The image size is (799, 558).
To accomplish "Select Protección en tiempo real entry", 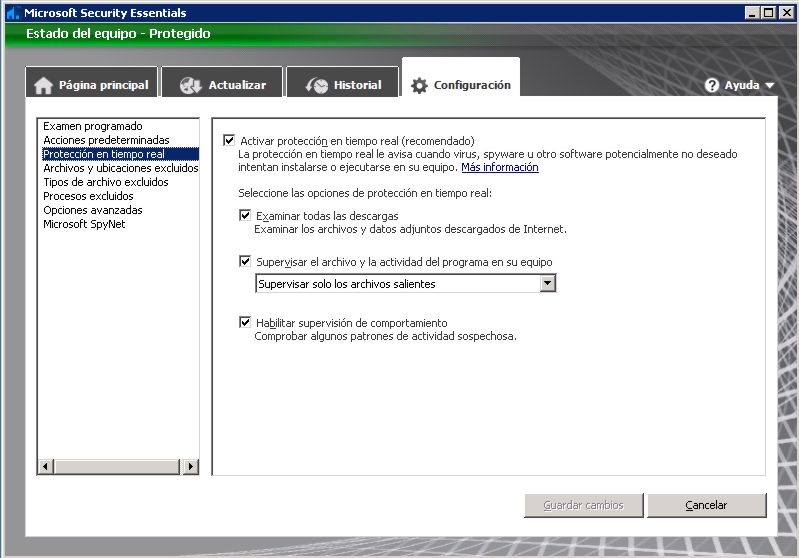I will [120, 154].
